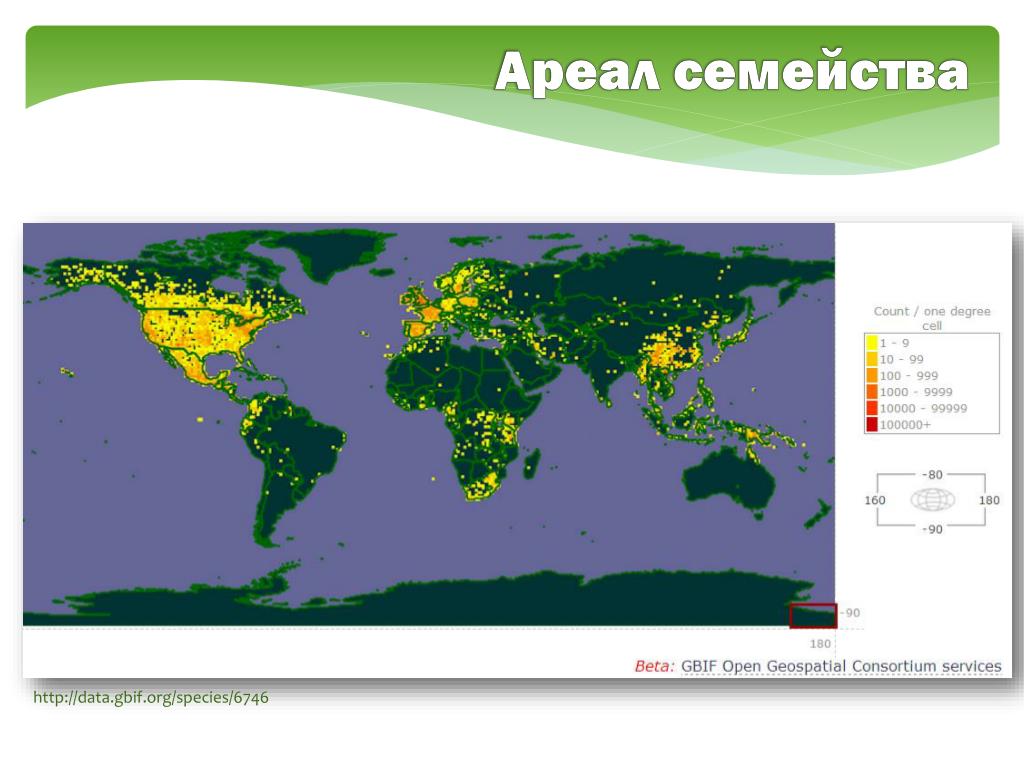Click the '-90' label under the globe icon
Screen dimensions: 1024x768
[x=933, y=529]
